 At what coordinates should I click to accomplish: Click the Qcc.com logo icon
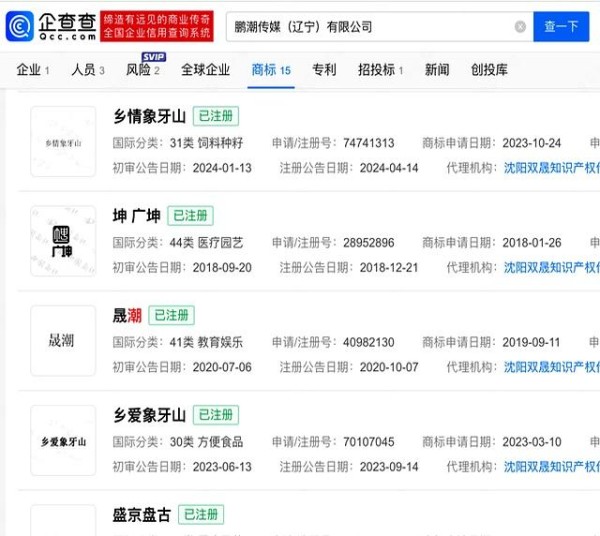click(20, 26)
